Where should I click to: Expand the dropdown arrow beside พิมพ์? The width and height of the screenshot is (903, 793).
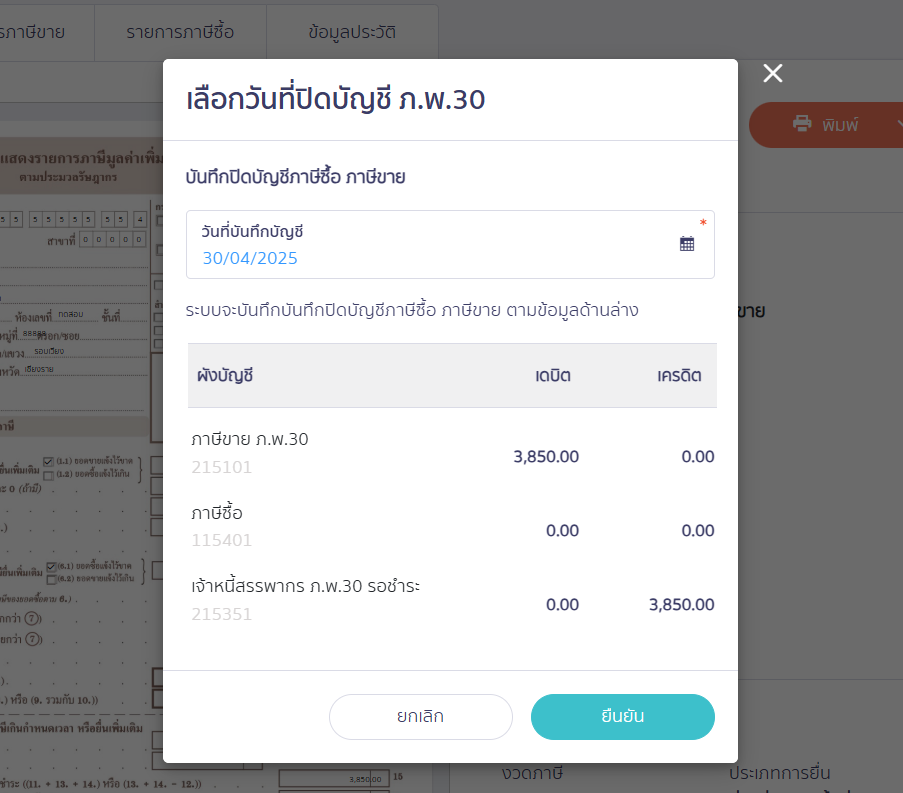click(899, 123)
